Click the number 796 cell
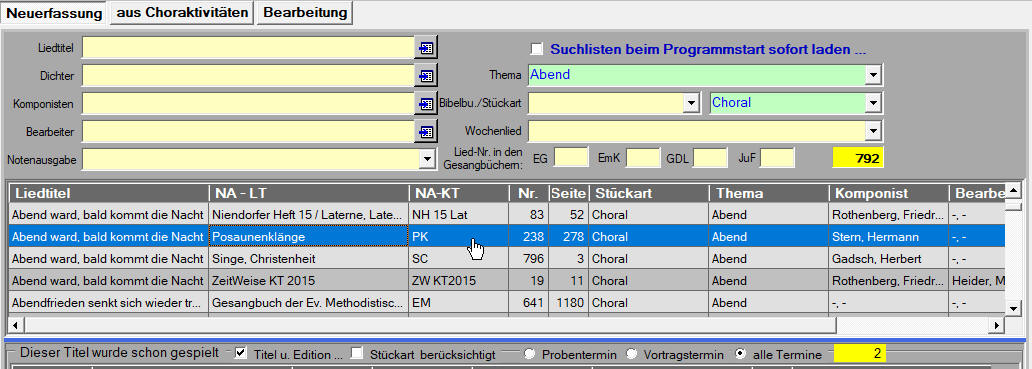This screenshot has height=369, width=1032. point(529,259)
